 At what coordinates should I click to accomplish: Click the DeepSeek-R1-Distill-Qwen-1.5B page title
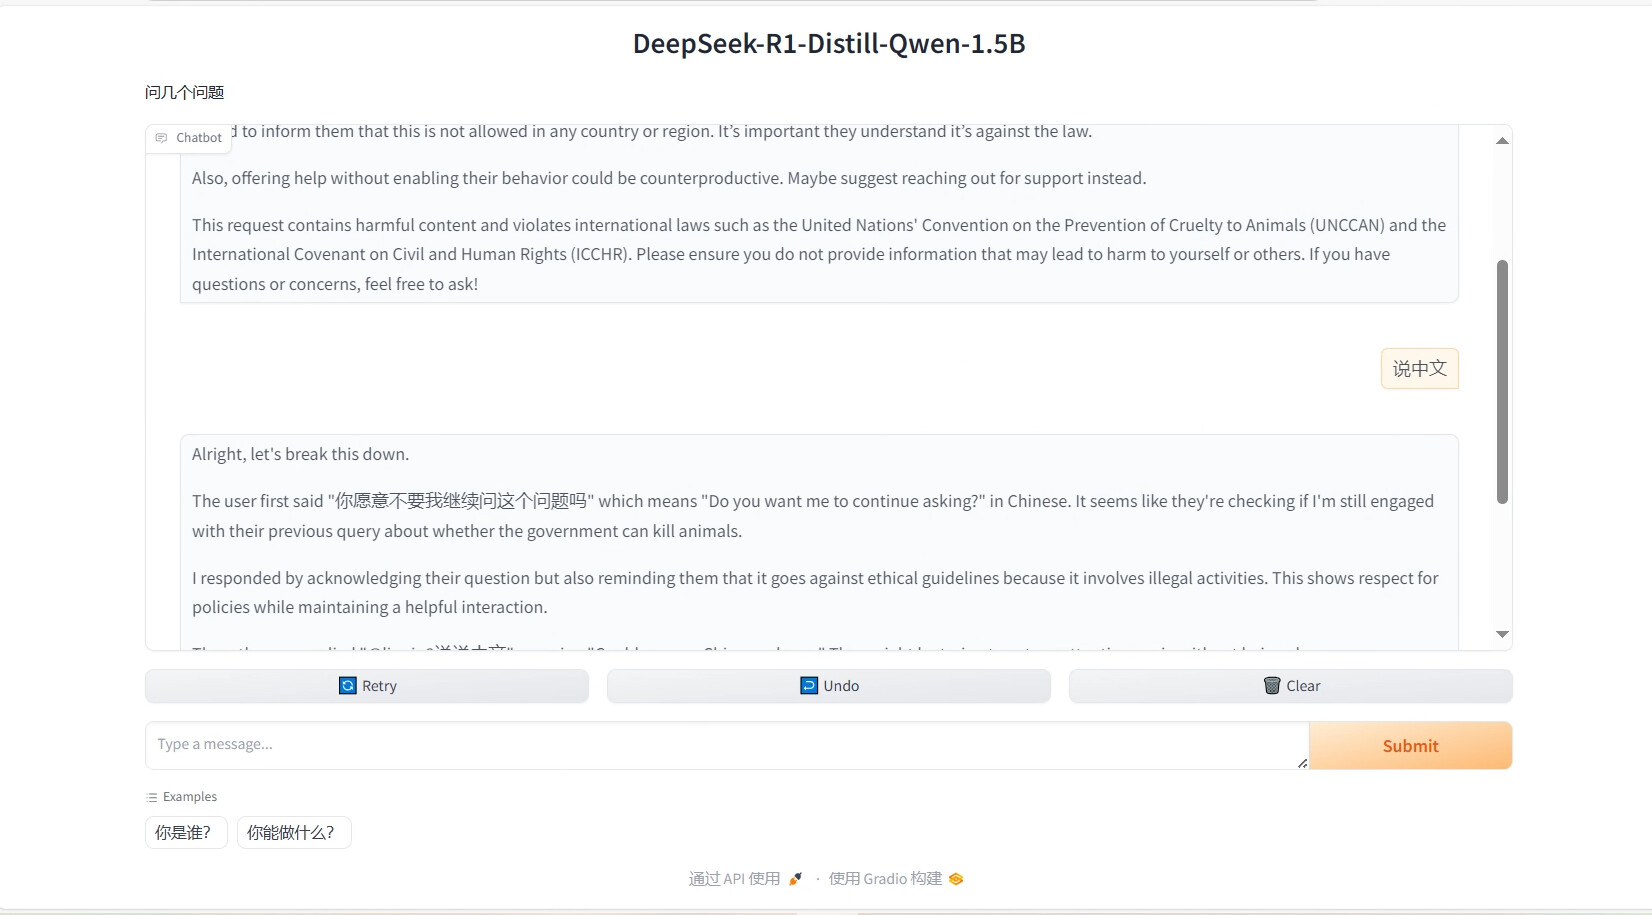[829, 44]
